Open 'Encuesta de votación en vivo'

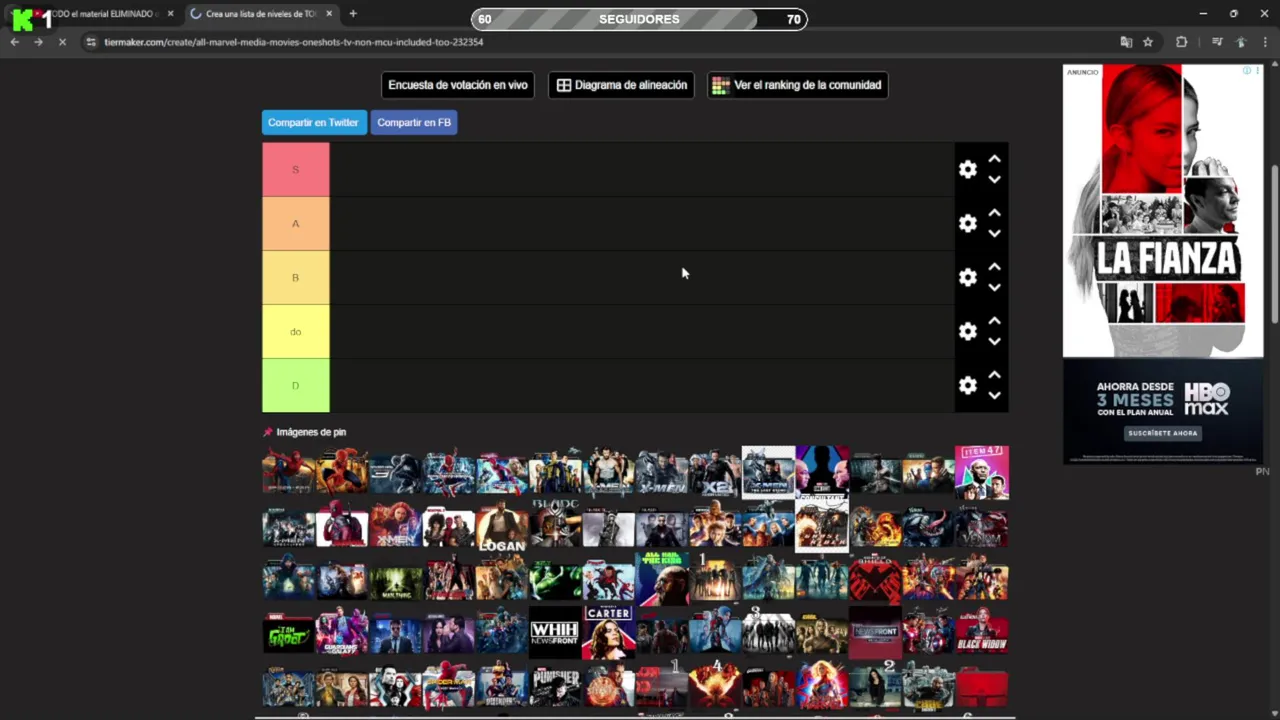tap(457, 85)
